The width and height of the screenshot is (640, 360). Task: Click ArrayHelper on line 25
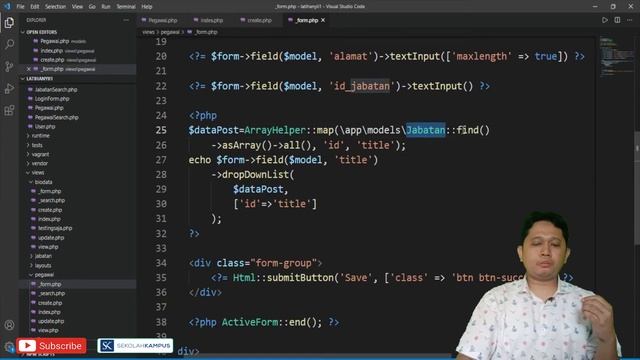275,130
